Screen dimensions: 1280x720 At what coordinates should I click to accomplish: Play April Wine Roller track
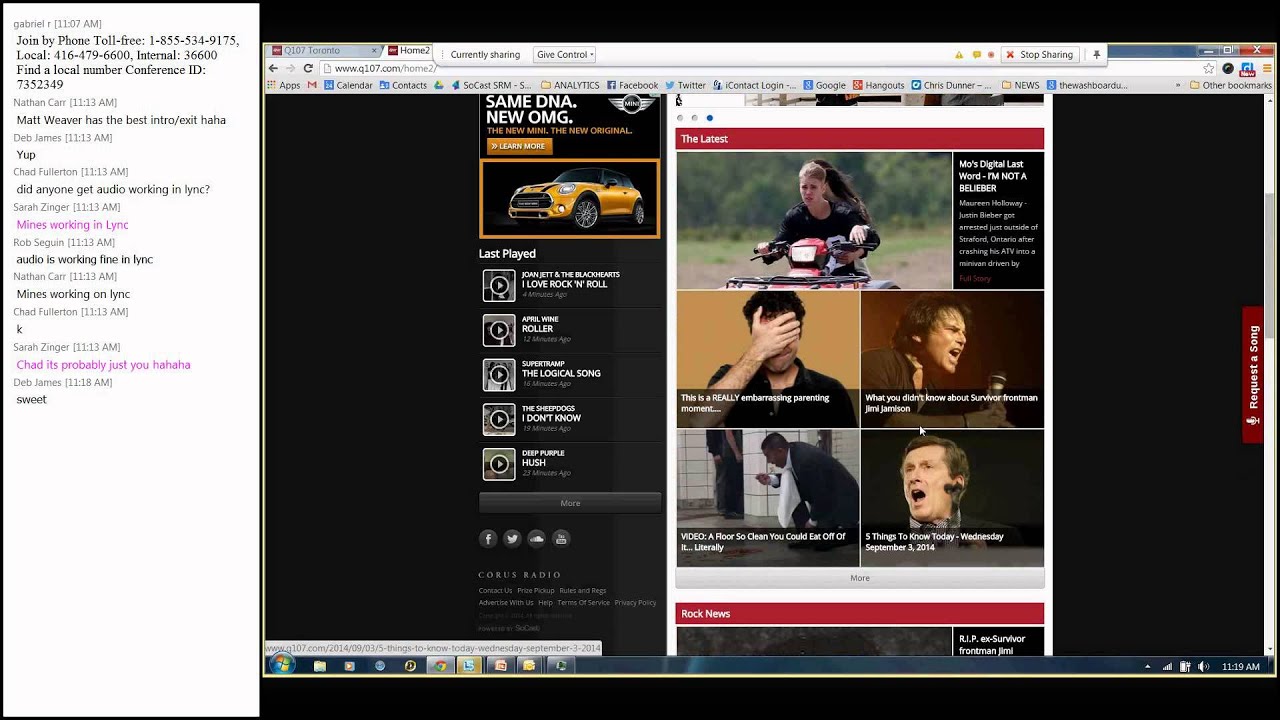(x=499, y=330)
